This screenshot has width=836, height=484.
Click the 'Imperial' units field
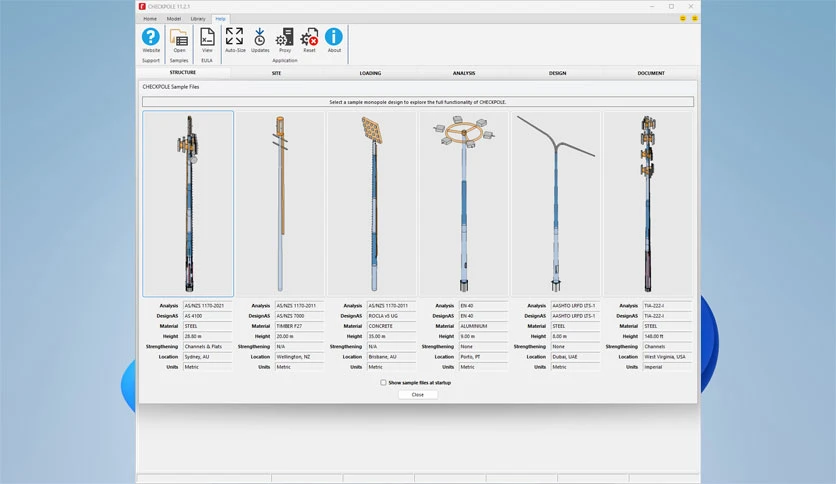(x=667, y=367)
